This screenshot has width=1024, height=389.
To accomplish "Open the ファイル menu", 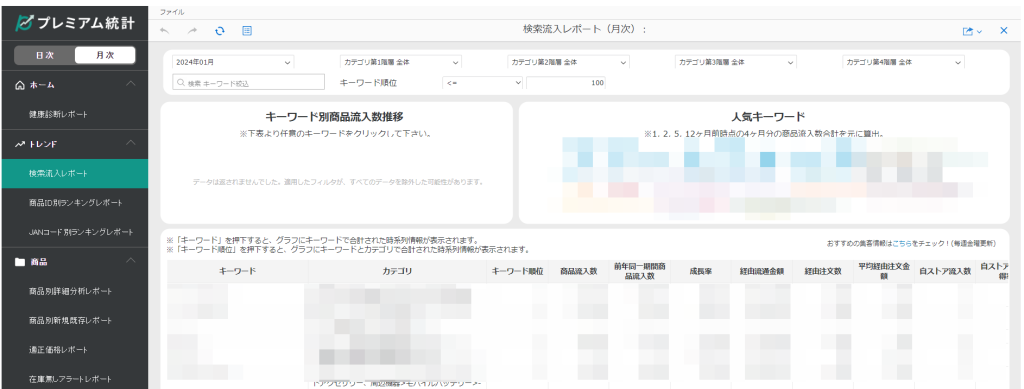I will (172, 12).
